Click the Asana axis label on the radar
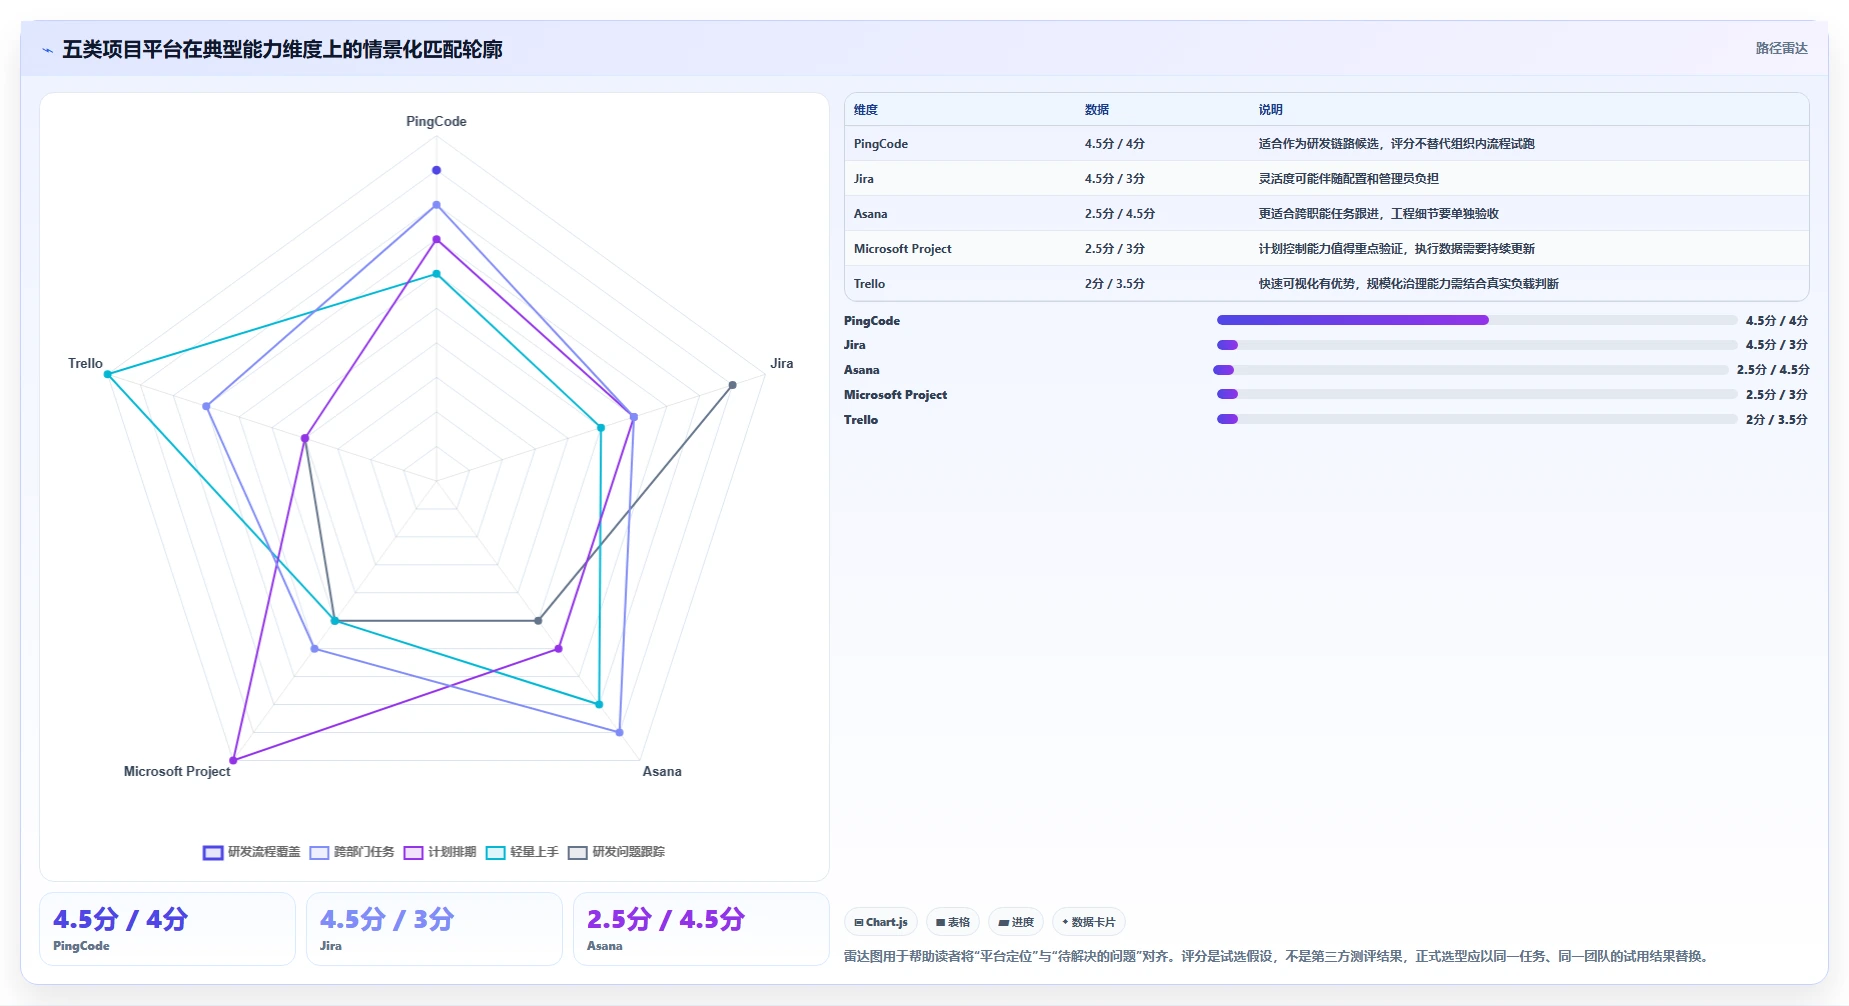This screenshot has height=1006, width=1849. [662, 771]
